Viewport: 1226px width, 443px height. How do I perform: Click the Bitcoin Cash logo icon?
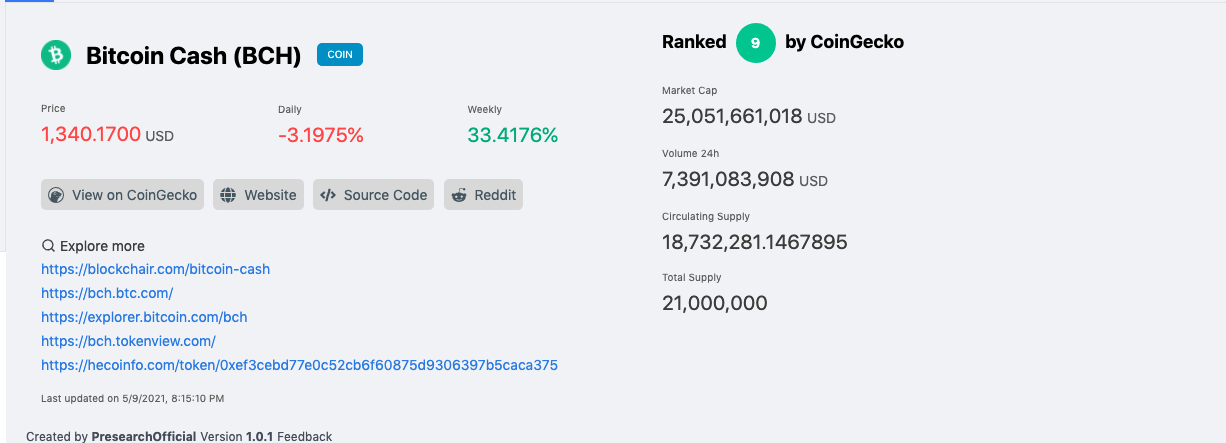pos(56,55)
